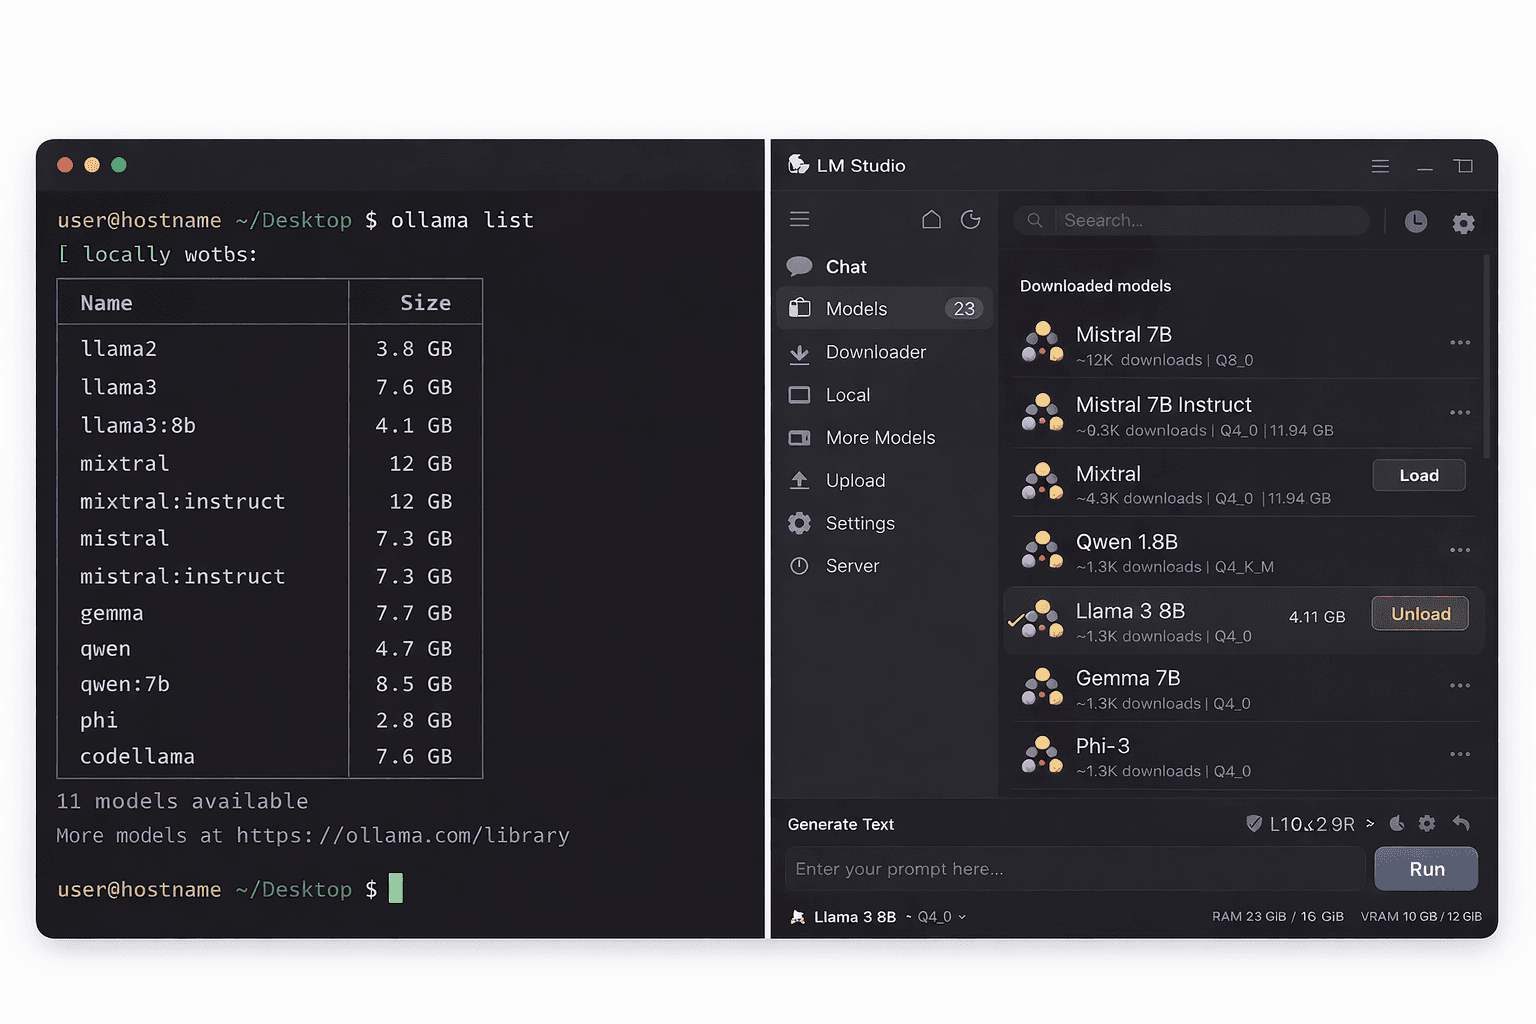Image resolution: width=1536 pixels, height=1024 pixels.
Task: Click the home icon in LM Studio
Action: (931, 218)
